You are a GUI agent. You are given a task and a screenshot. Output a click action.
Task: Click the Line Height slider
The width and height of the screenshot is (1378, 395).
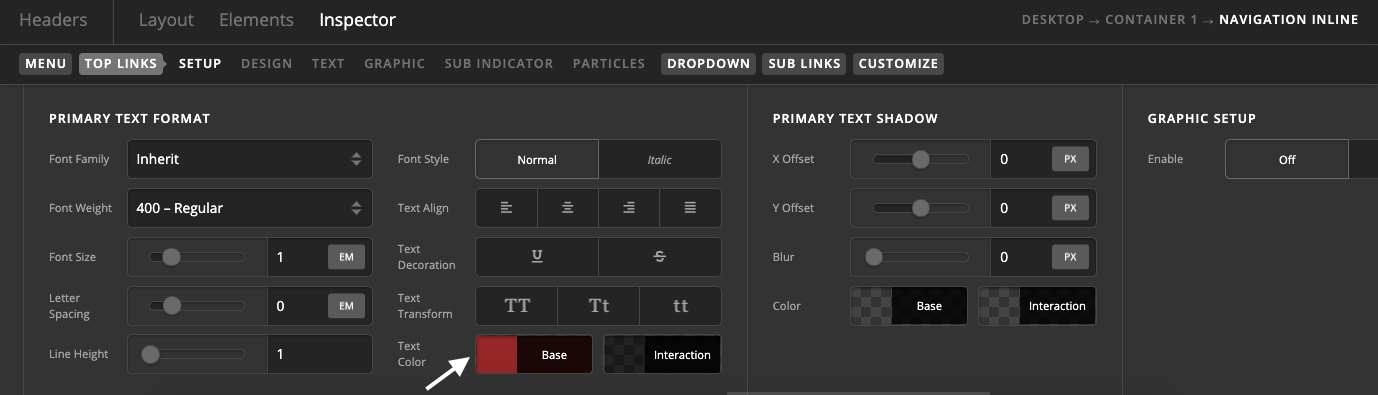coord(197,354)
